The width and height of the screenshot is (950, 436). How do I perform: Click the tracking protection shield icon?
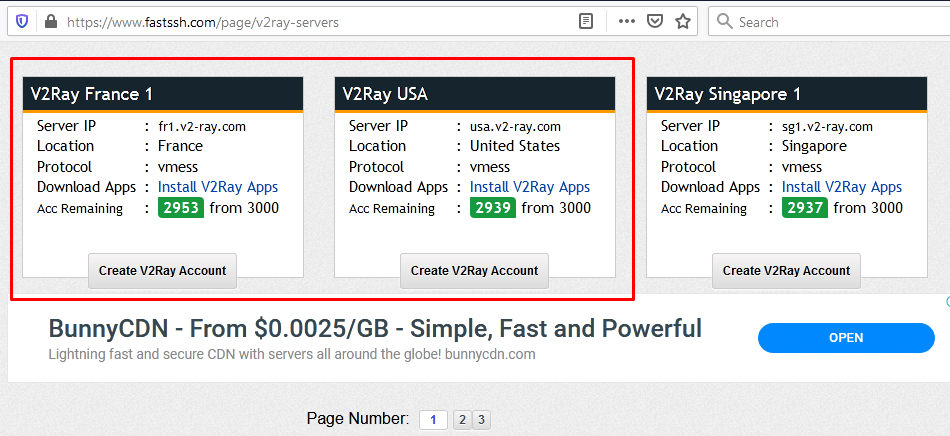pyautogui.click(x=22, y=22)
